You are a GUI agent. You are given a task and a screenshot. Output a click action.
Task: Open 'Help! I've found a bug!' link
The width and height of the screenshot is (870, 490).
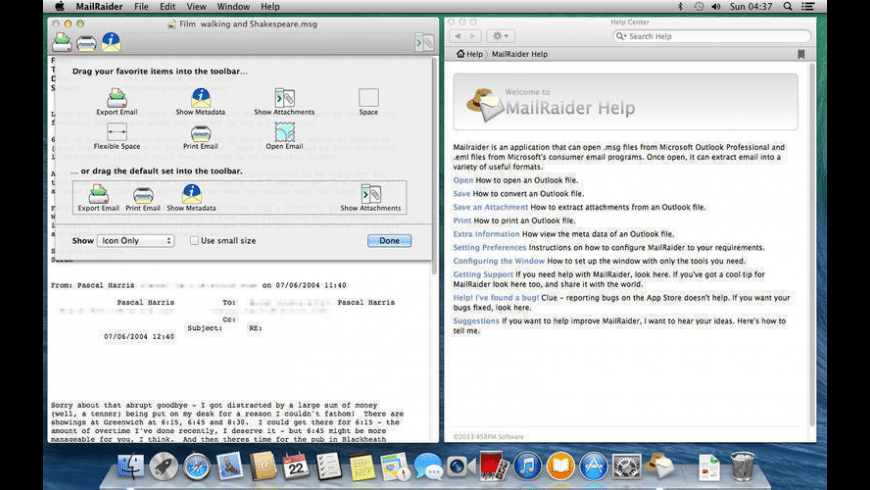point(496,297)
